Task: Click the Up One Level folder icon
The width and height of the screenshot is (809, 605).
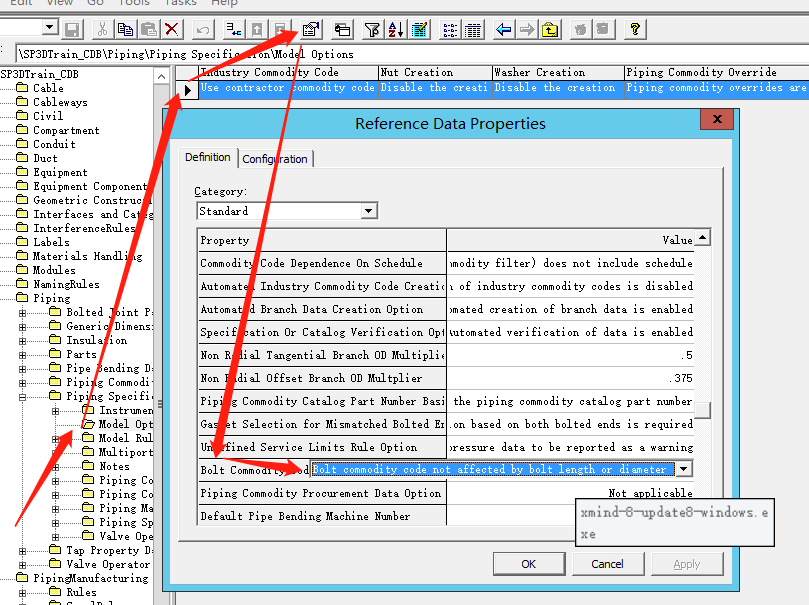Action: (x=550, y=29)
